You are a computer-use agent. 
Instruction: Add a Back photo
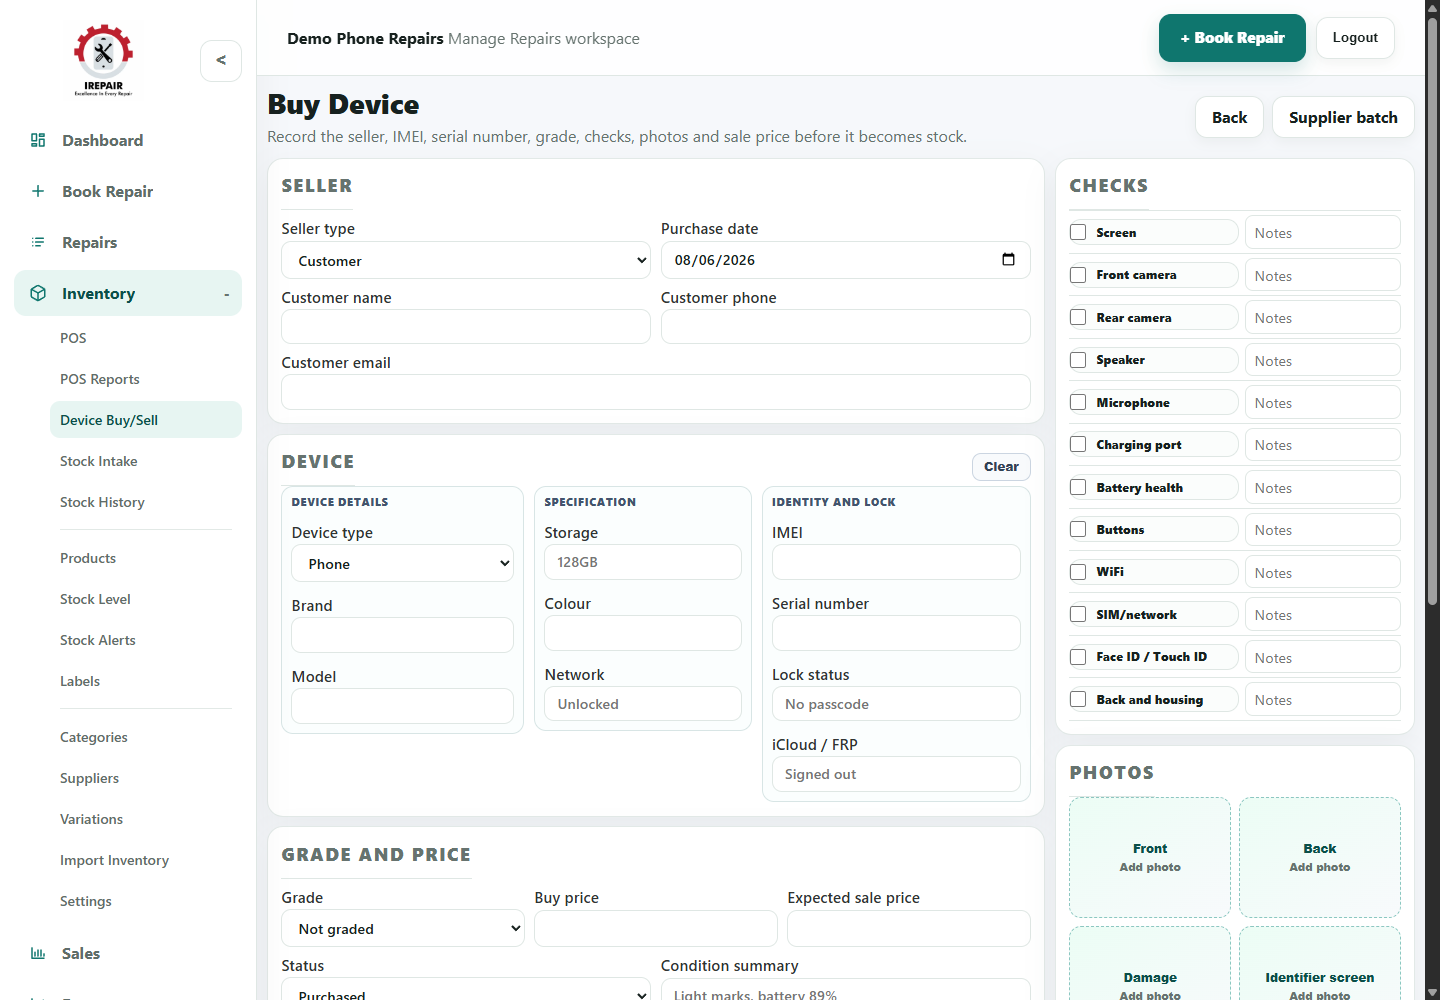point(1320,857)
